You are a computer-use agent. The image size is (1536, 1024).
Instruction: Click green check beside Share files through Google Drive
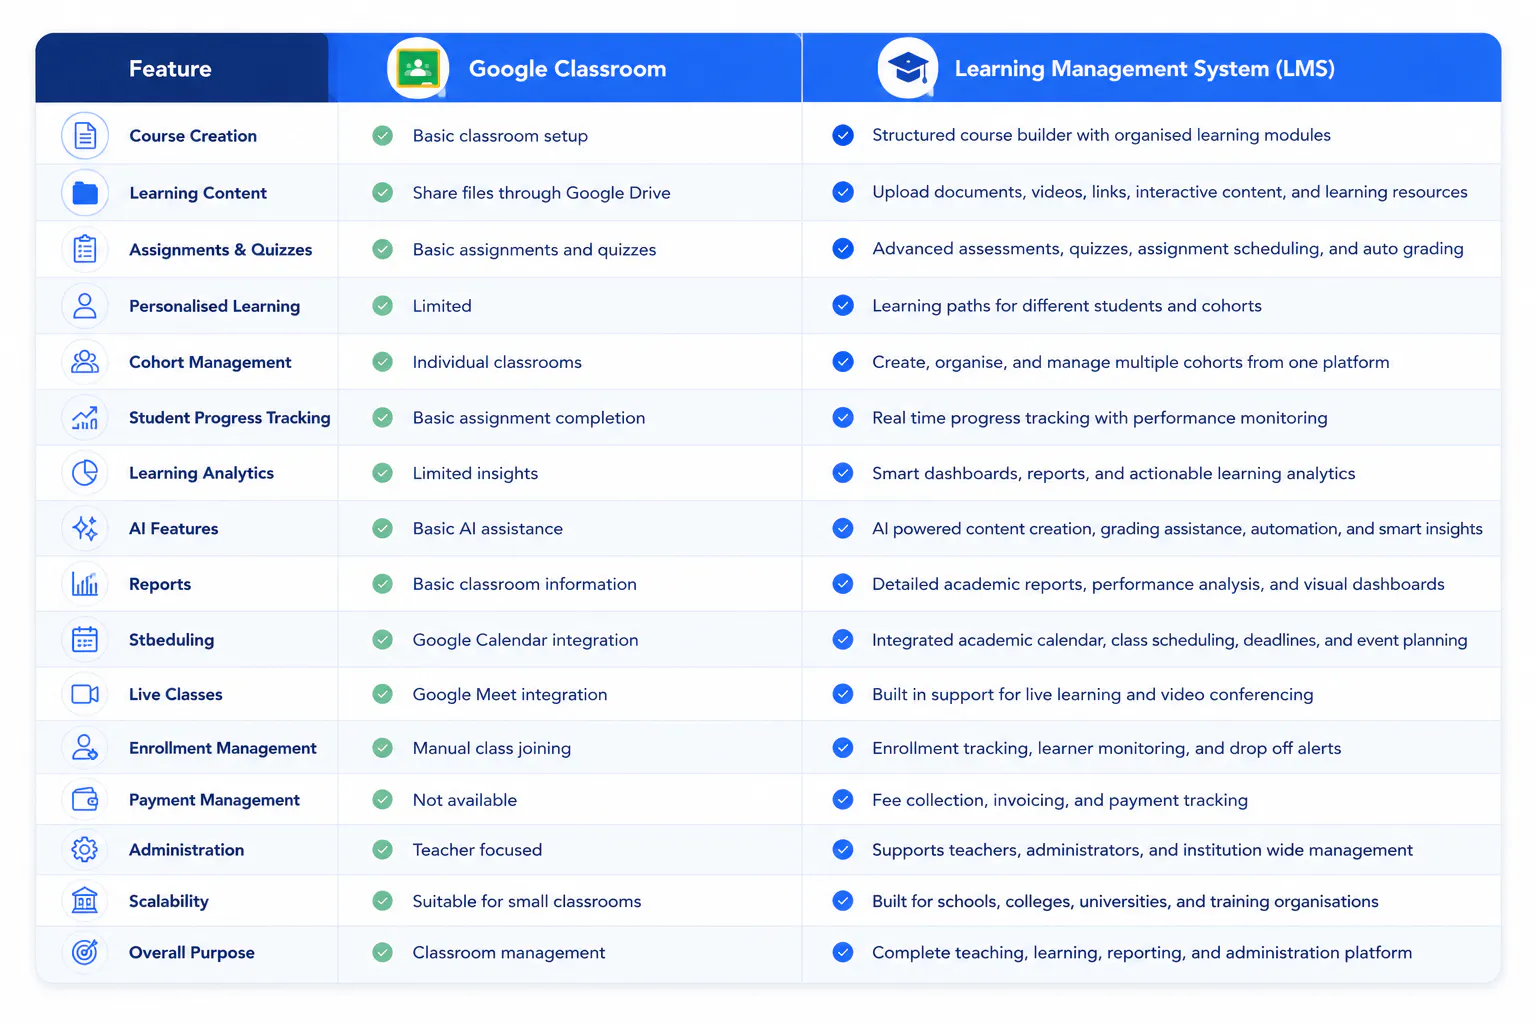(x=382, y=192)
